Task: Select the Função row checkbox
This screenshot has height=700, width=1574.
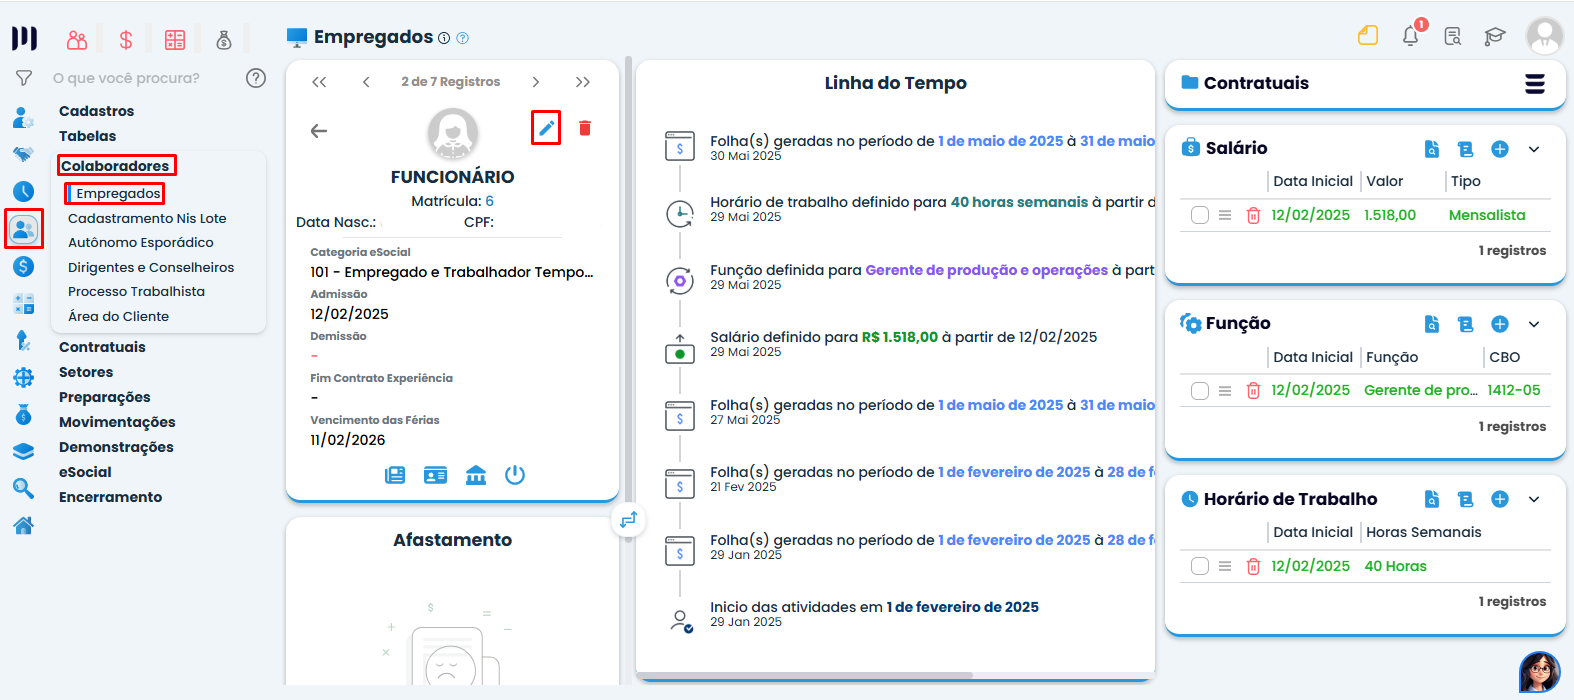Action: click(x=1200, y=391)
